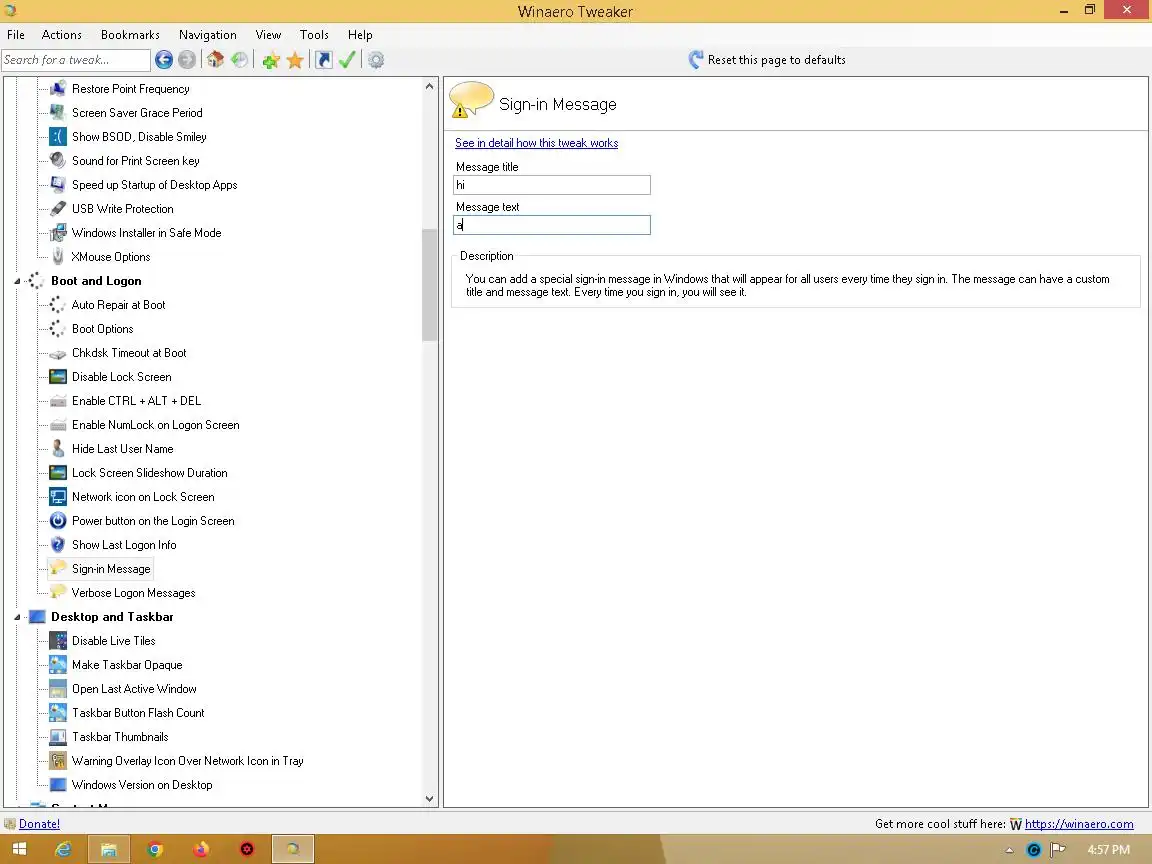This screenshot has height=864, width=1152.
Task: Collapse the Desktop and Taskbar tree section
Action: 17,617
